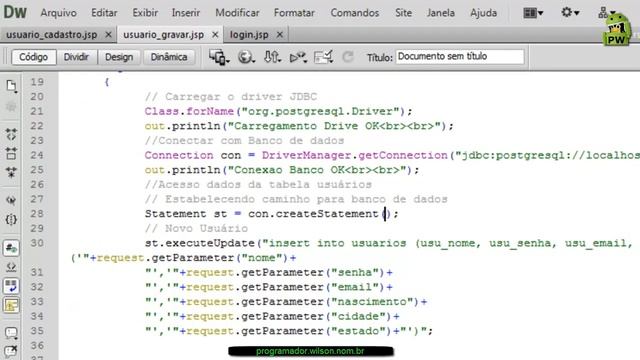Click remove comment icon
Viewport: 640px width, 360px height.
pyautogui.click(x=11, y=351)
